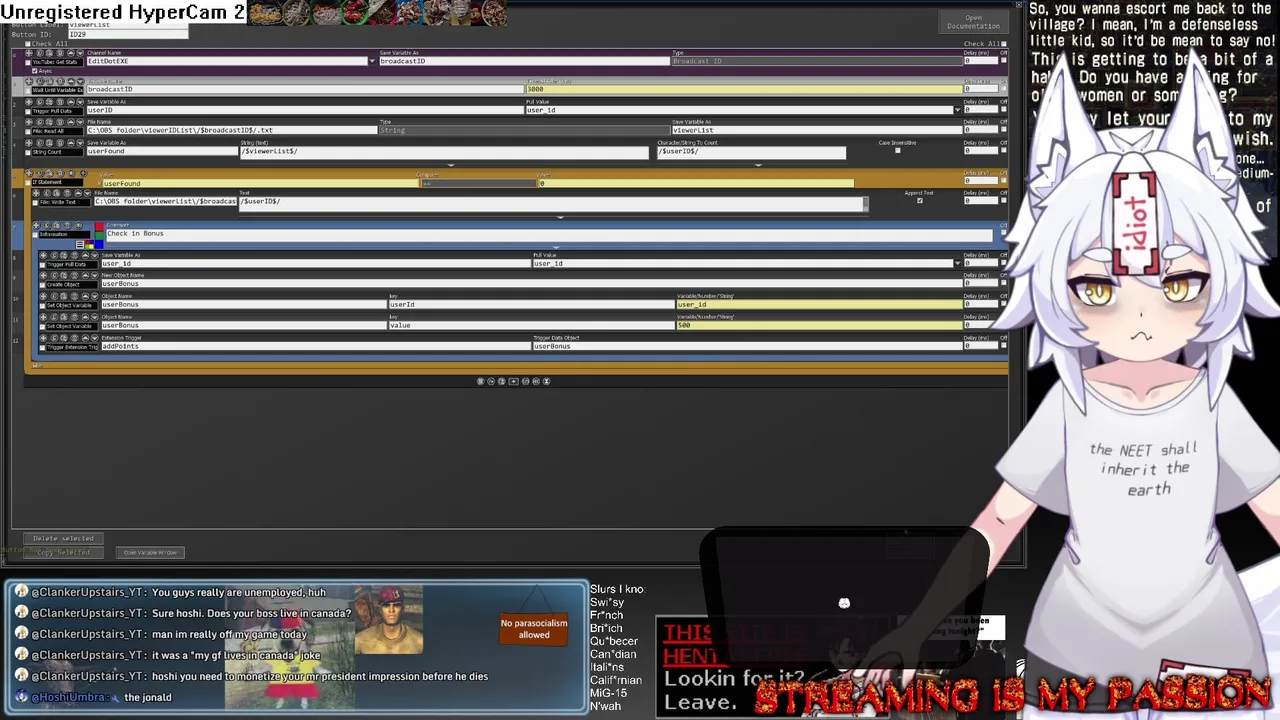Click Comment field reading Check in Bonus

(549, 234)
